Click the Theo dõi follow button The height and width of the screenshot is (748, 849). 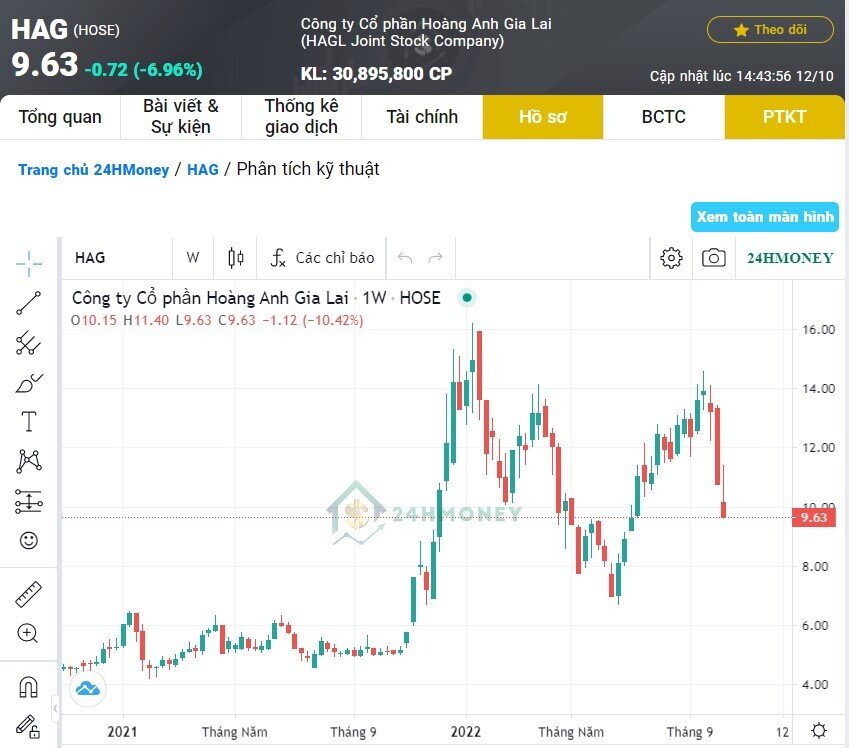(770, 30)
